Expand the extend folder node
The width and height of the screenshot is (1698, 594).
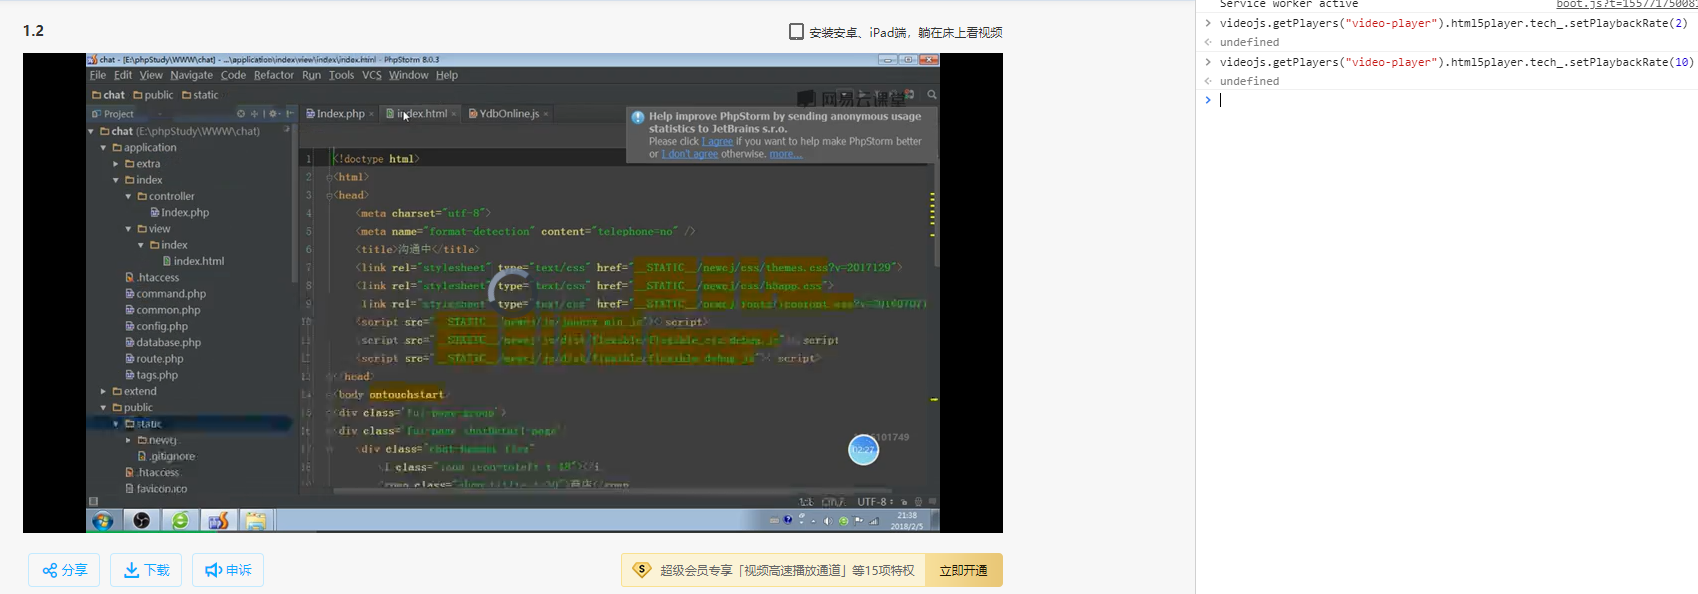(x=103, y=392)
